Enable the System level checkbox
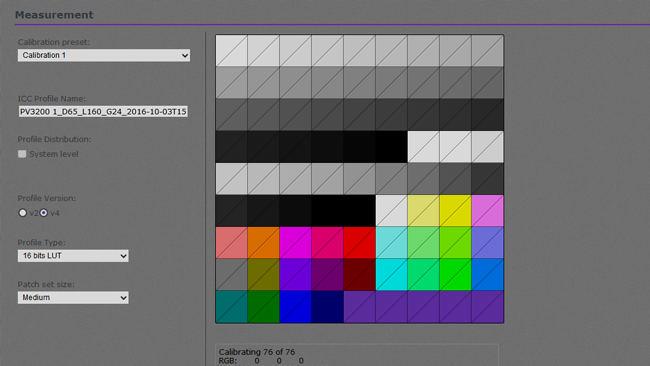This screenshot has width=650, height=366. [22, 154]
